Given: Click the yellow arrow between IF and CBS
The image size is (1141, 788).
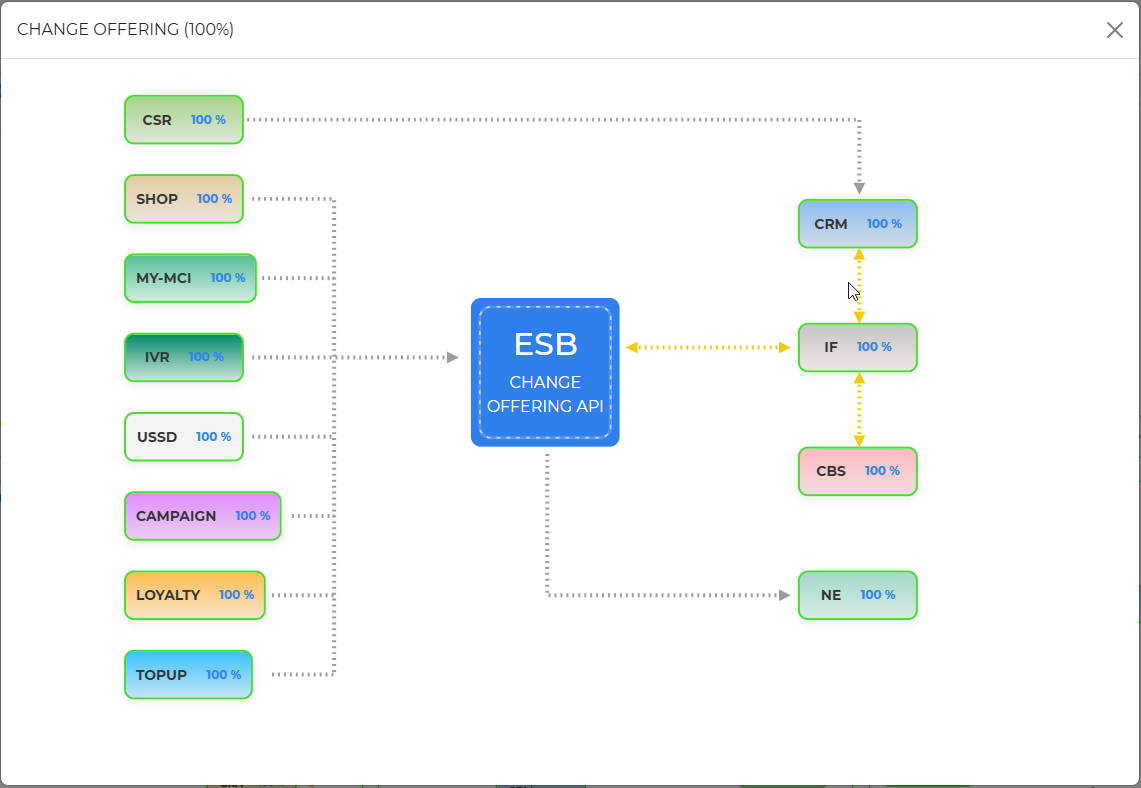Looking at the screenshot, I should pos(859,409).
